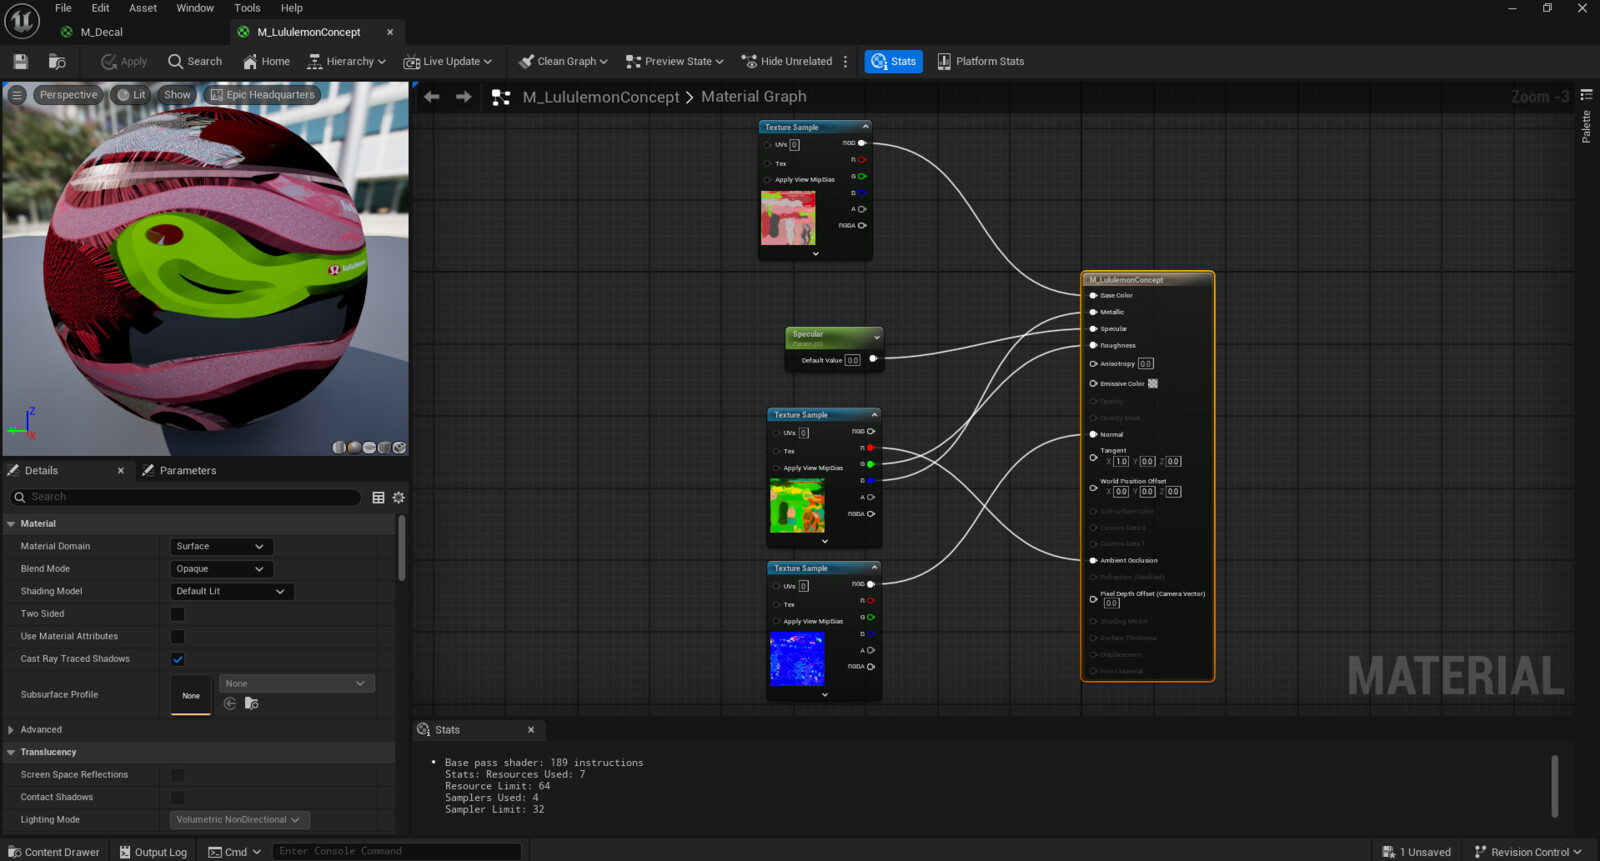Toggle the Screen Space Reflections checkbox
Image resolution: width=1600 pixels, height=861 pixels.
click(177, 775)
